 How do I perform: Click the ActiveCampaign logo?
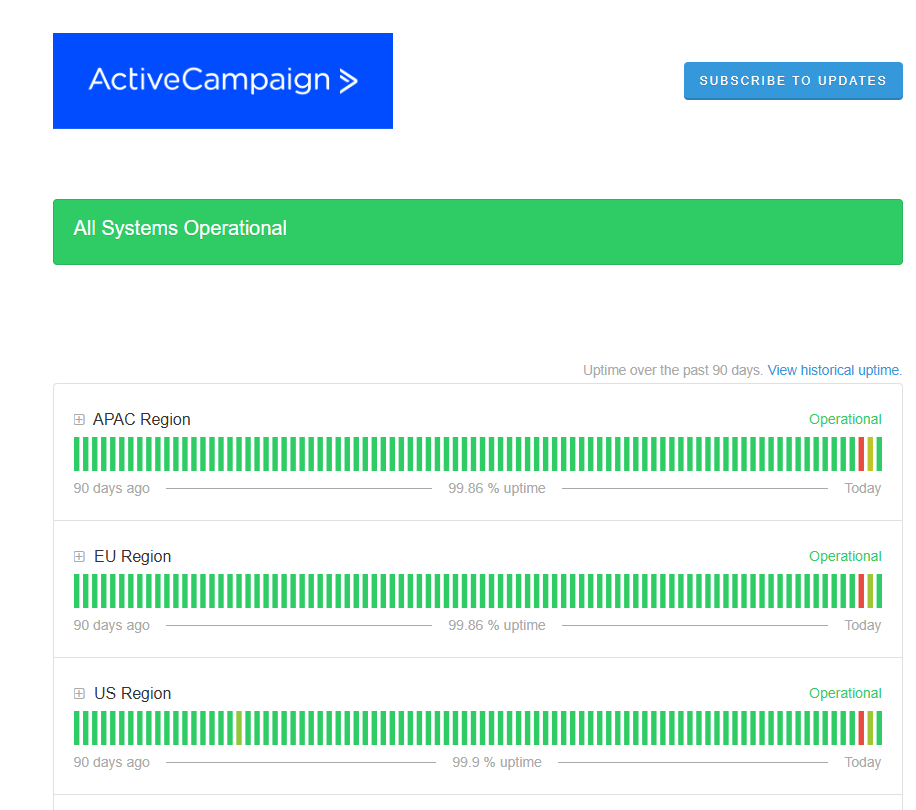click(222, 81)
